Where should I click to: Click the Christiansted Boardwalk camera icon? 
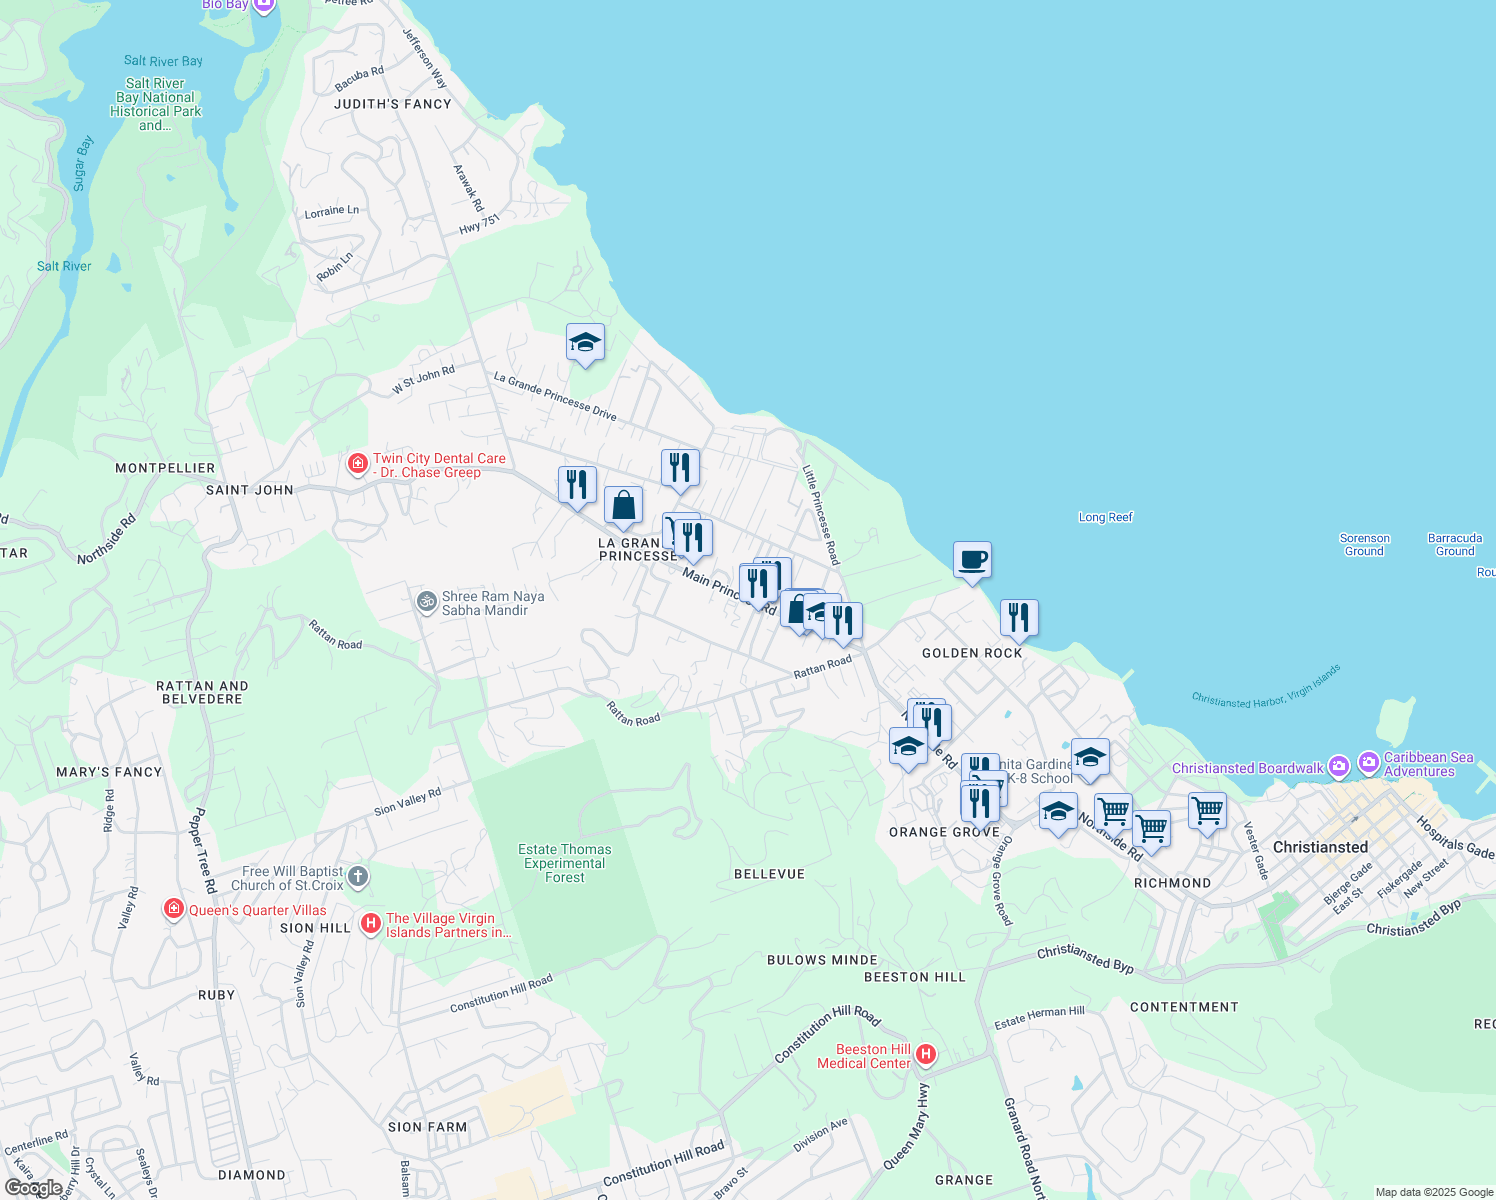pyautogui.click(x=1339, y=767)
